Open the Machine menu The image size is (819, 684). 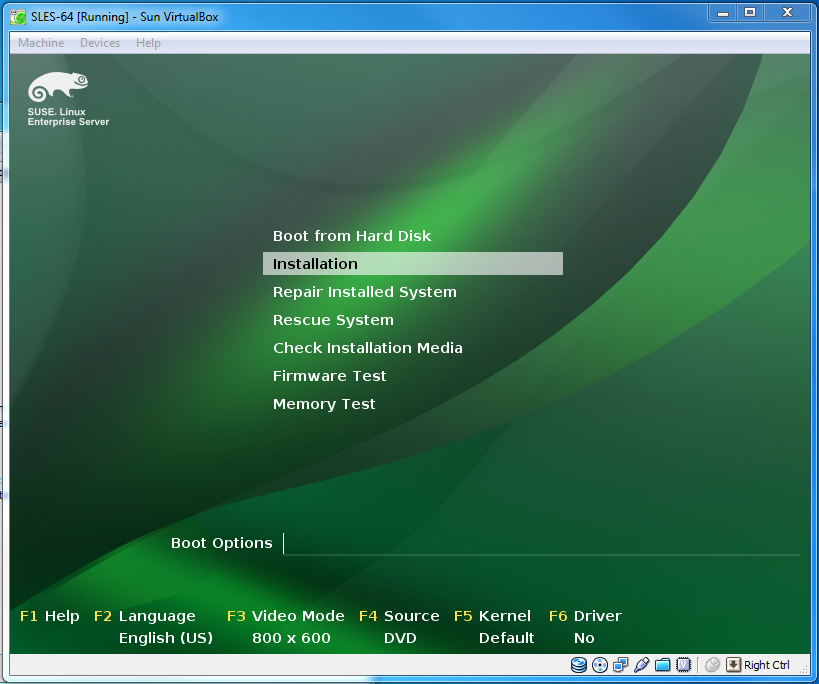pyautogui.click(x=41, y=43)
